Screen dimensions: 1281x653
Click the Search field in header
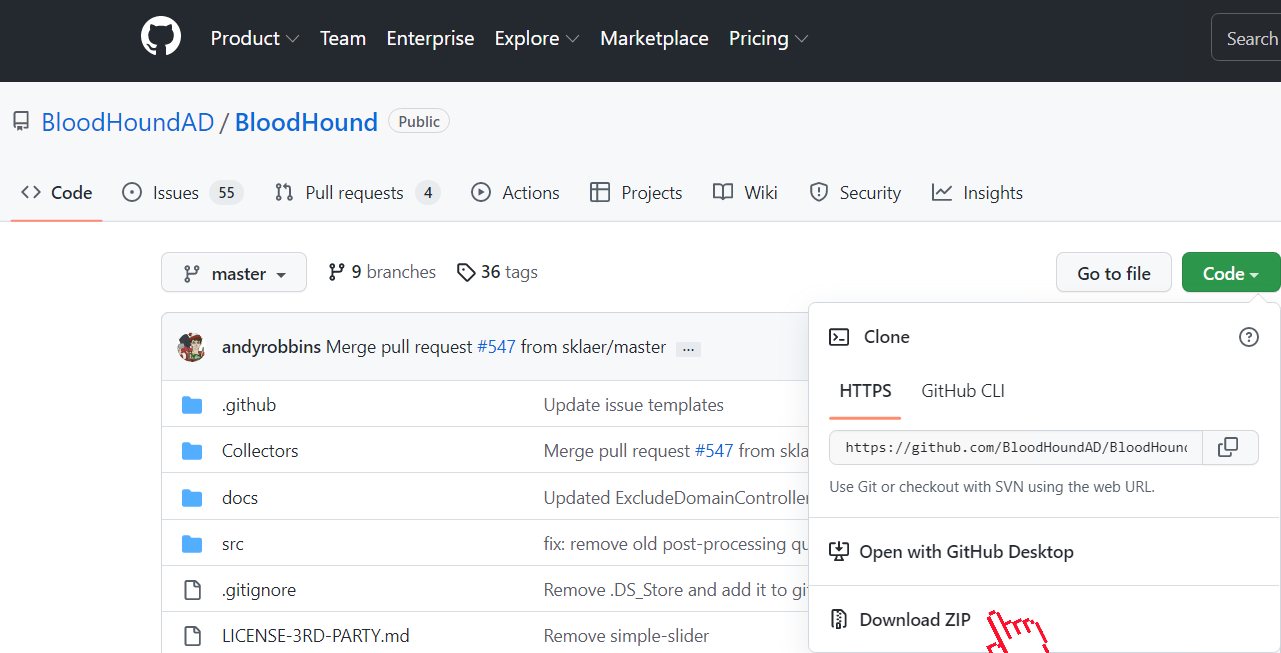tap(1246, 39)
